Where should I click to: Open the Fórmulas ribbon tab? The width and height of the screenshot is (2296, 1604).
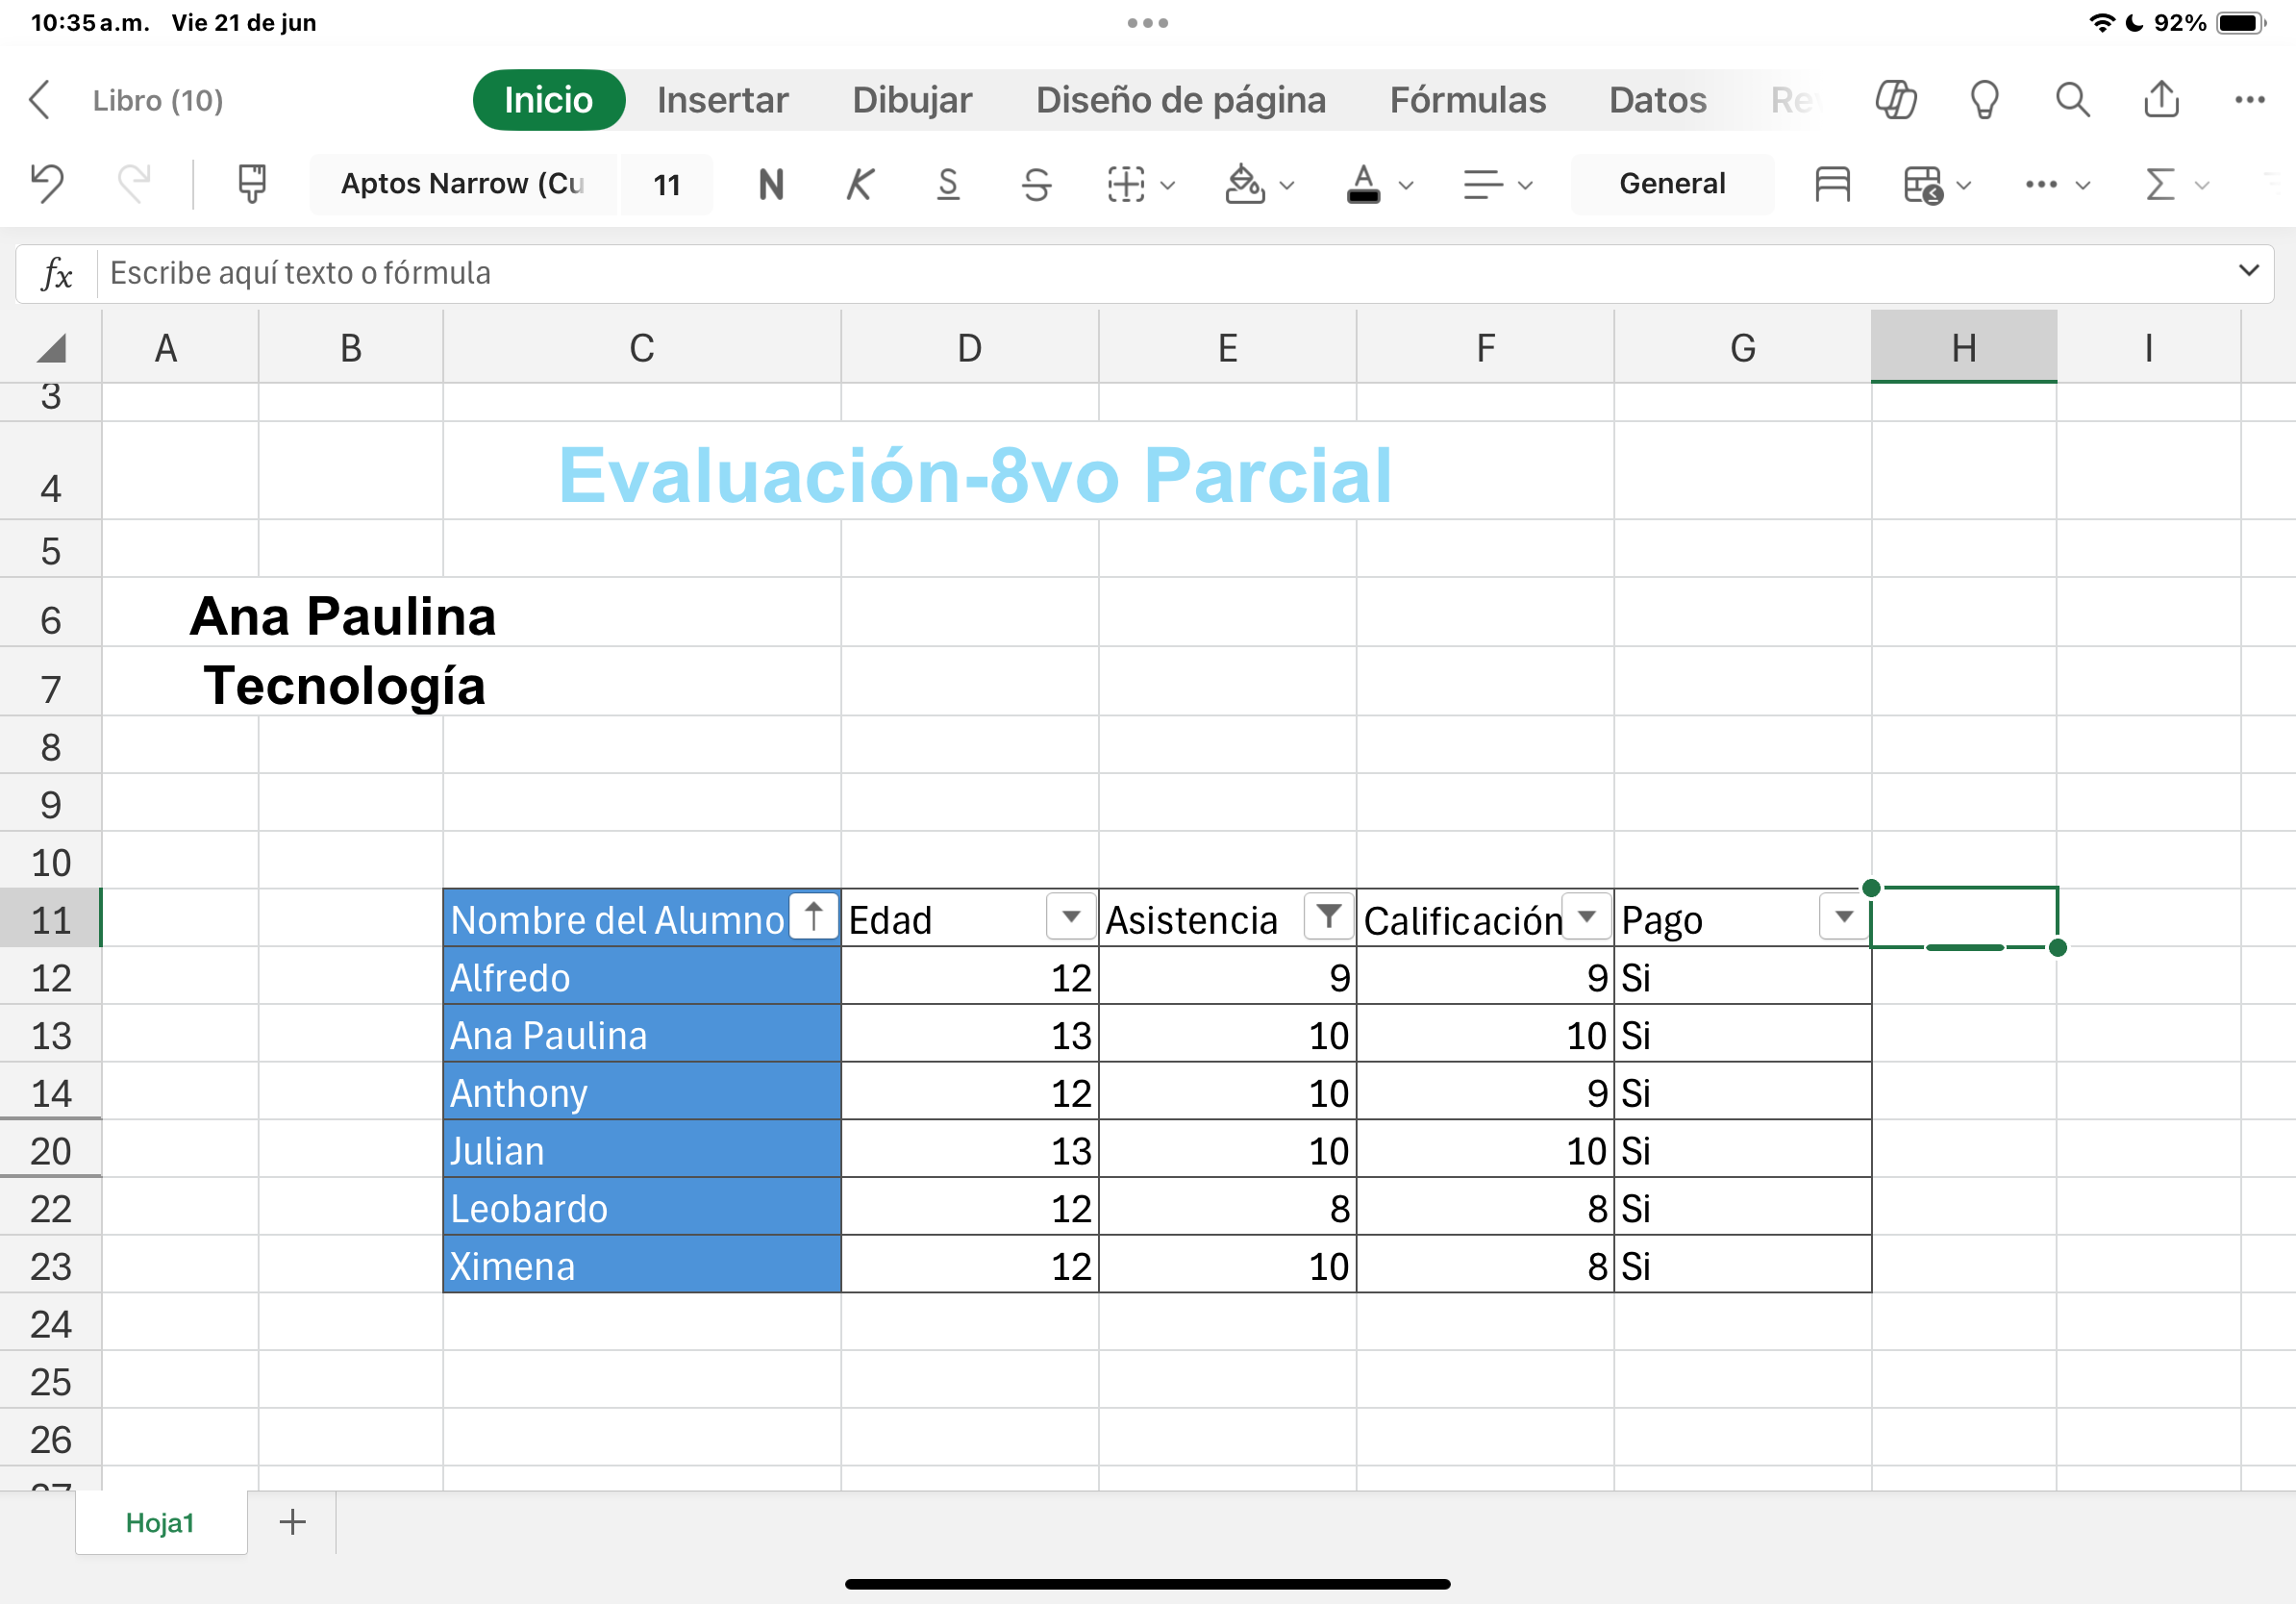(x=1467, y=100)
